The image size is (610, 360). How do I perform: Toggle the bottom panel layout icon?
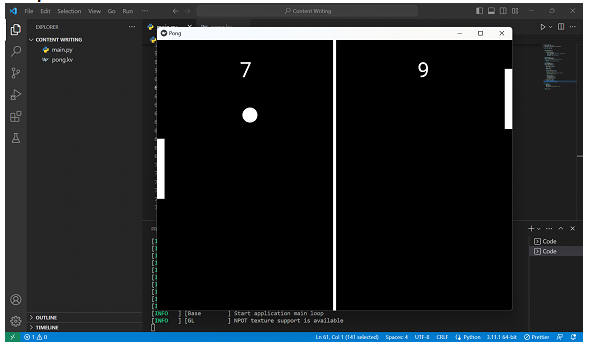[x=491, y=11]
